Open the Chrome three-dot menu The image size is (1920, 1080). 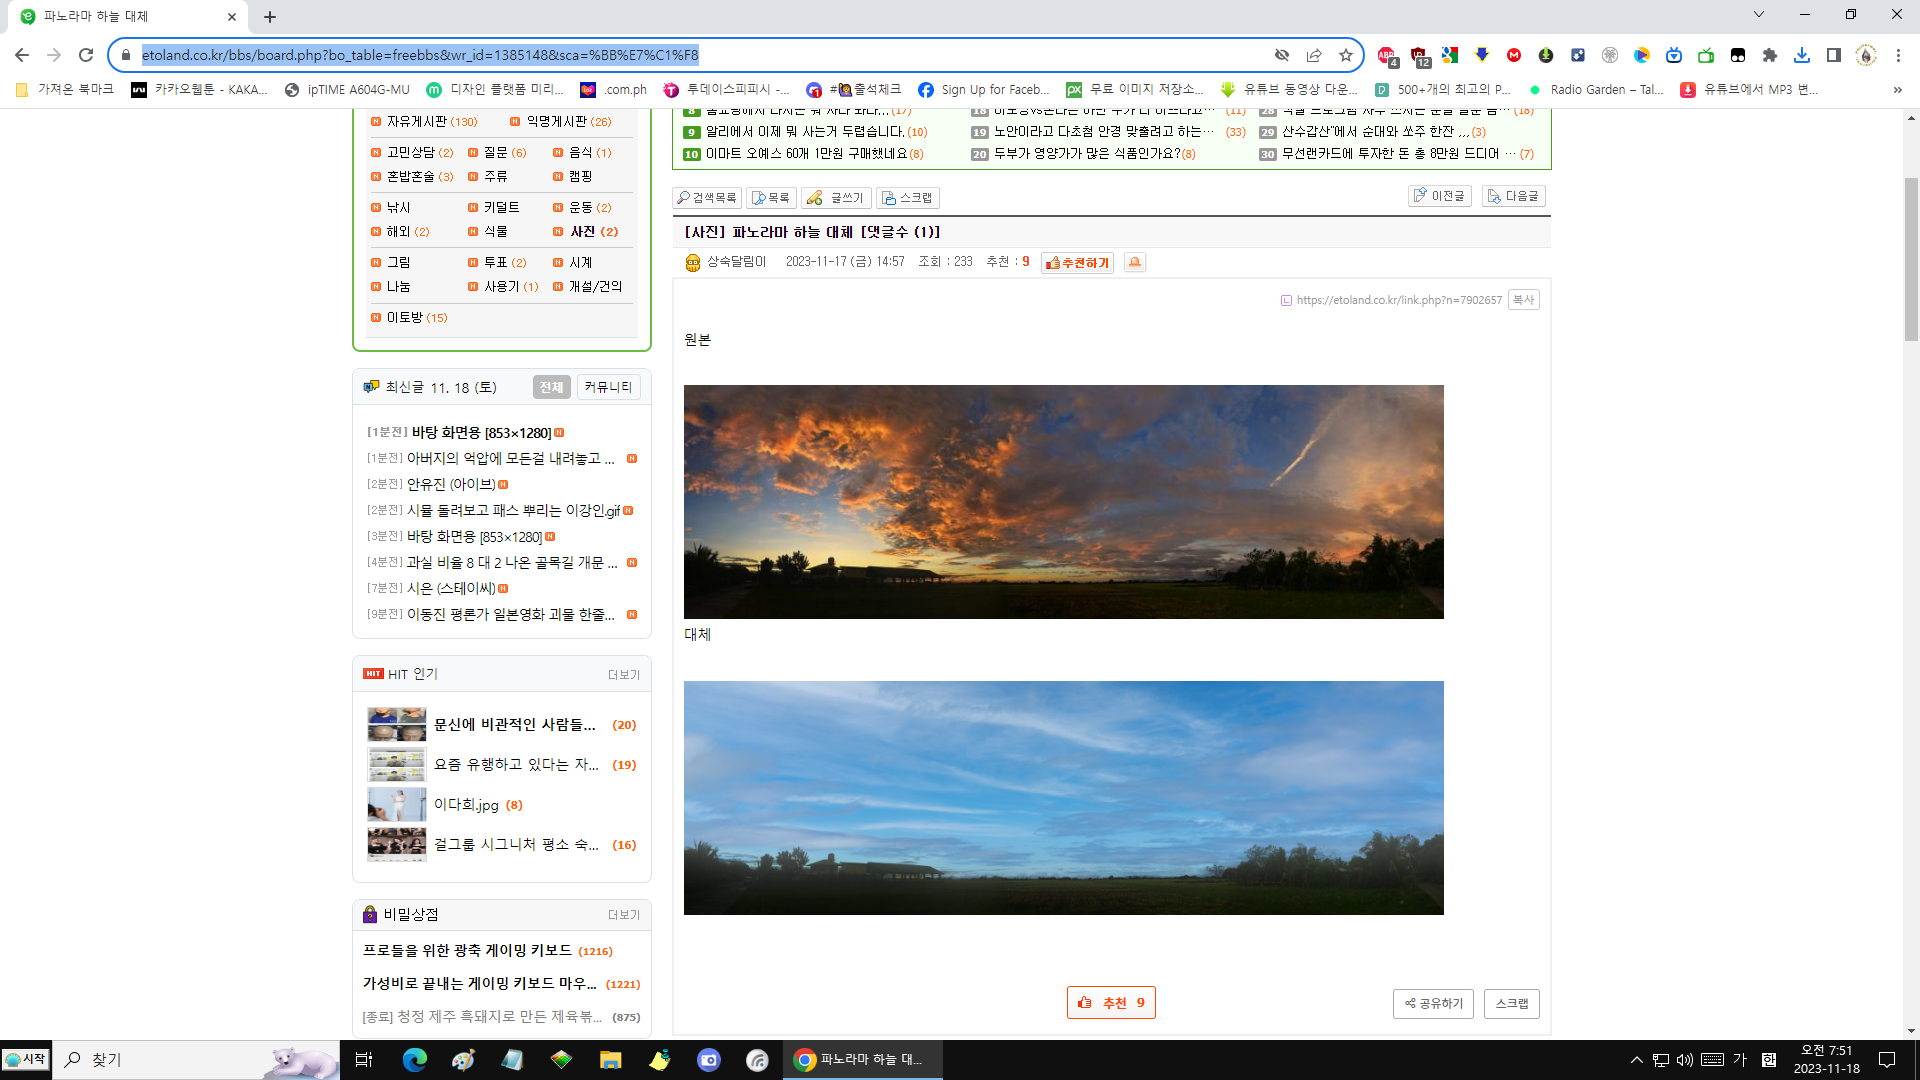point(1898,55)
